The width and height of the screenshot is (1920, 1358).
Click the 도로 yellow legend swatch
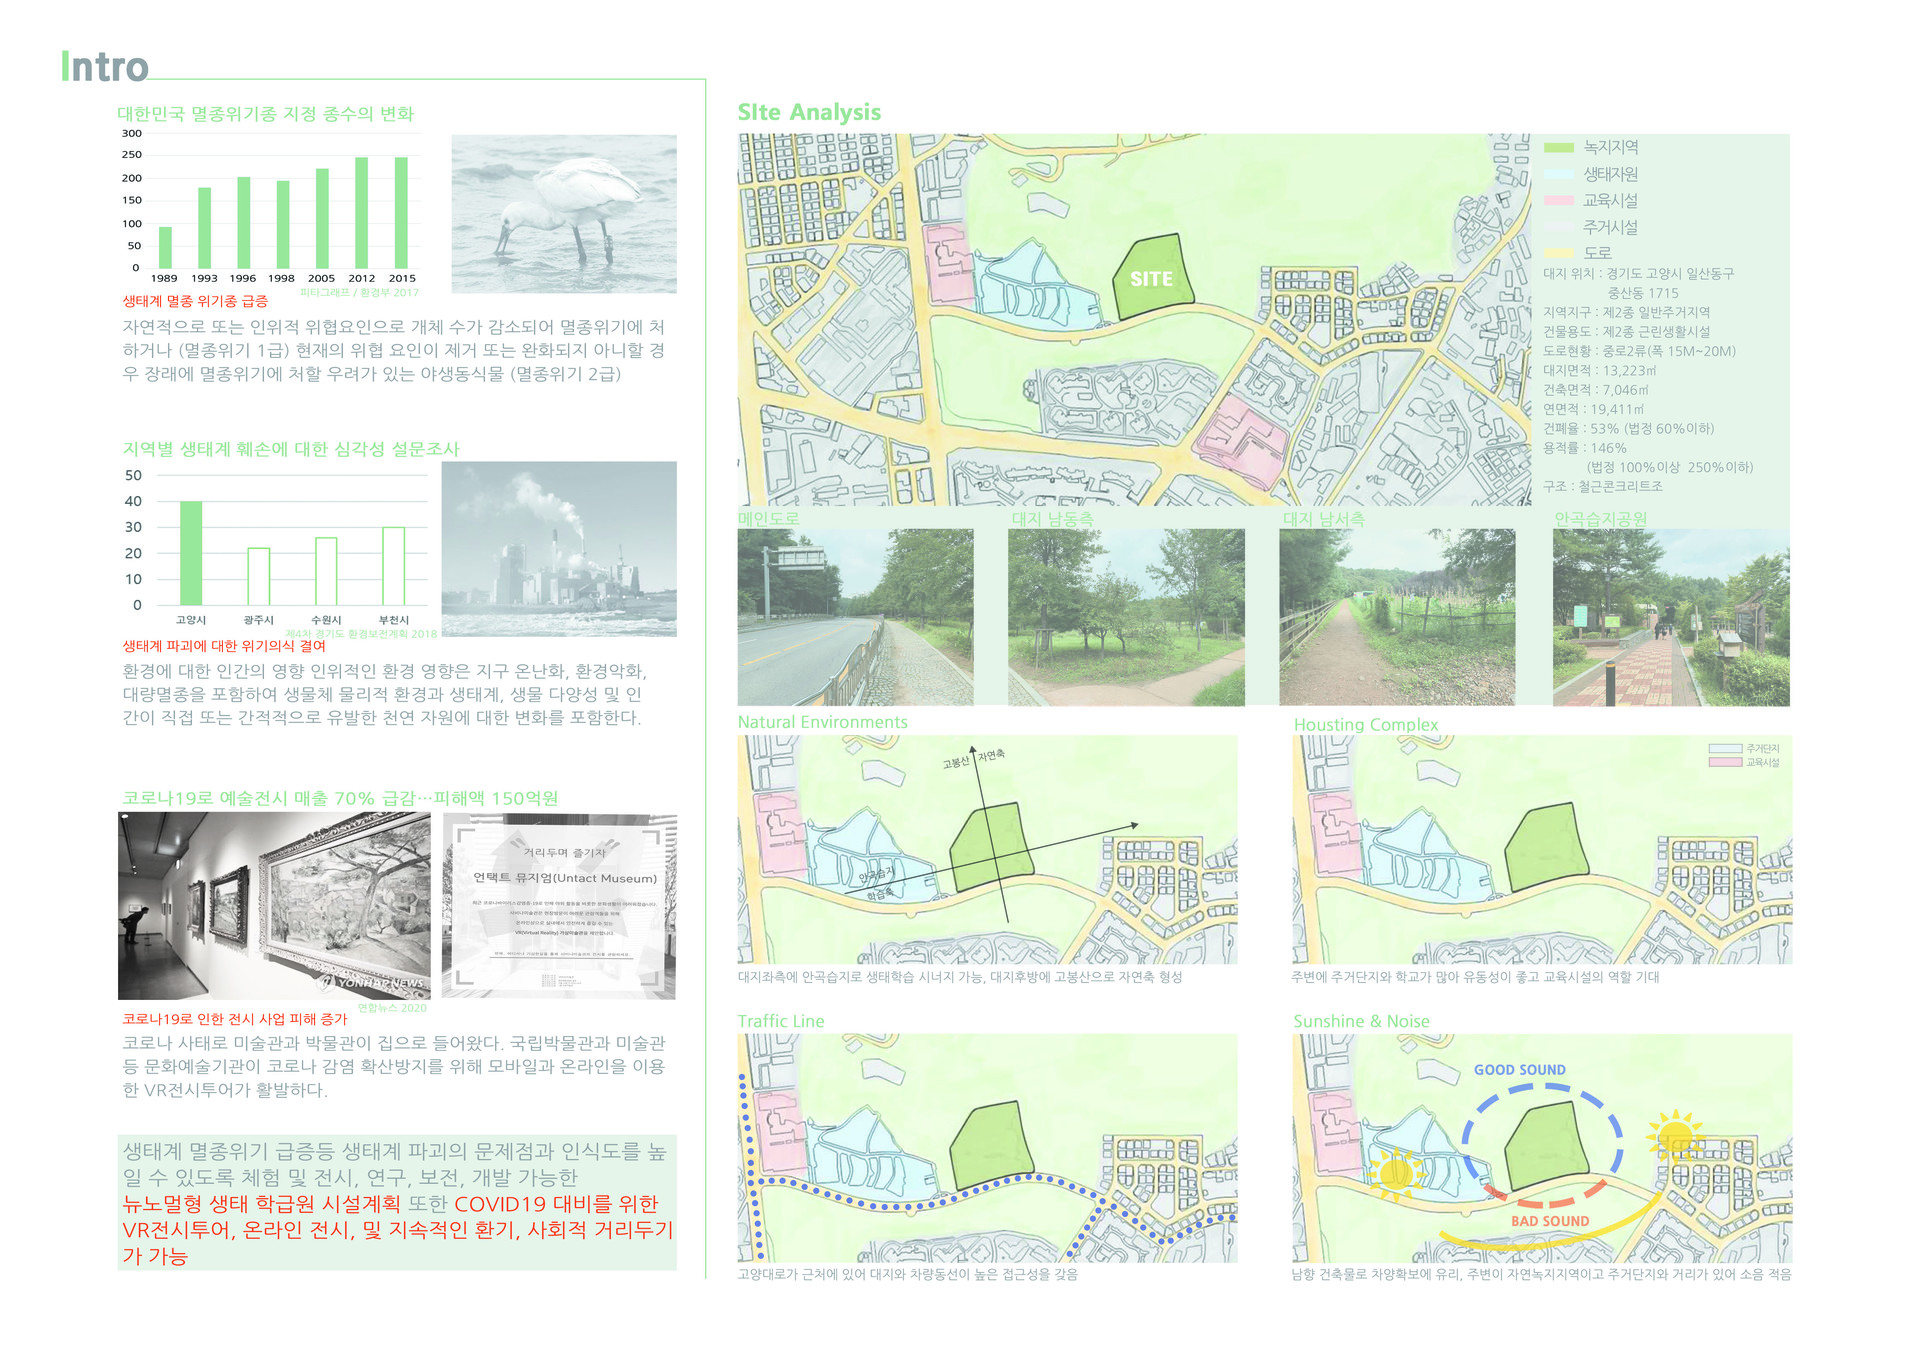1559,253
